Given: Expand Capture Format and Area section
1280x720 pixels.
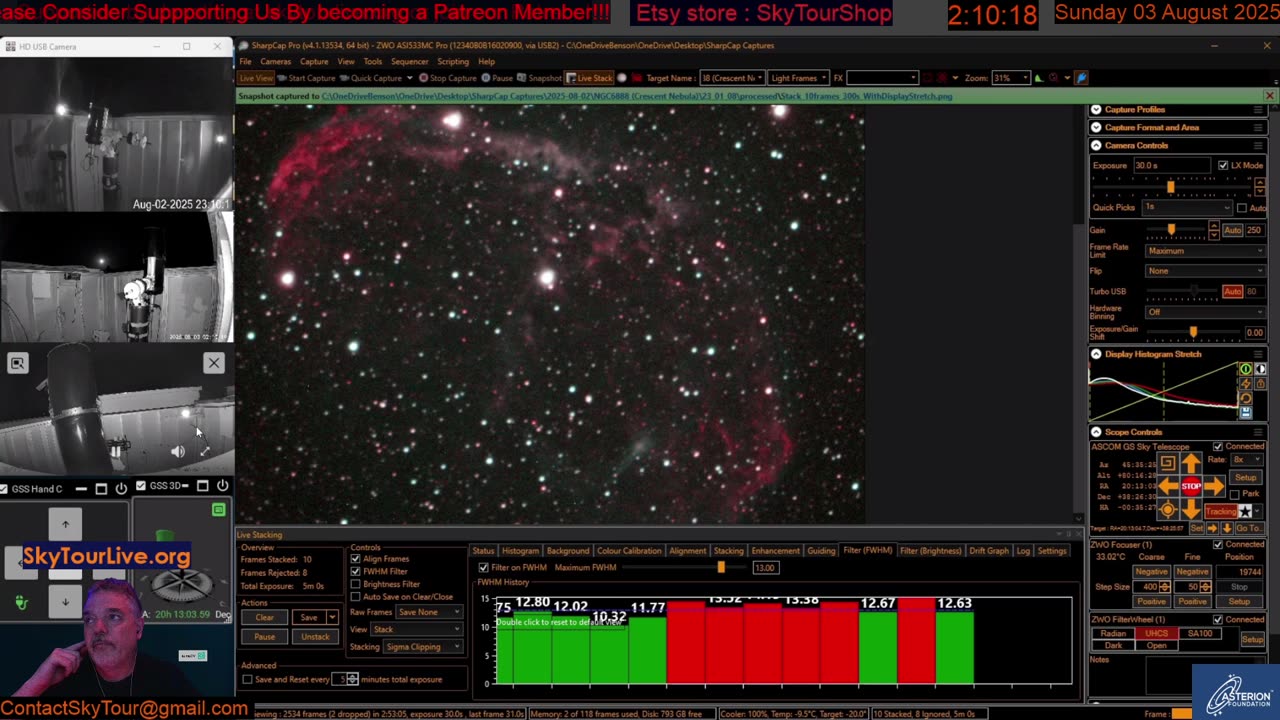Looking at the screenshot, I should click(x=1096, y=128).
